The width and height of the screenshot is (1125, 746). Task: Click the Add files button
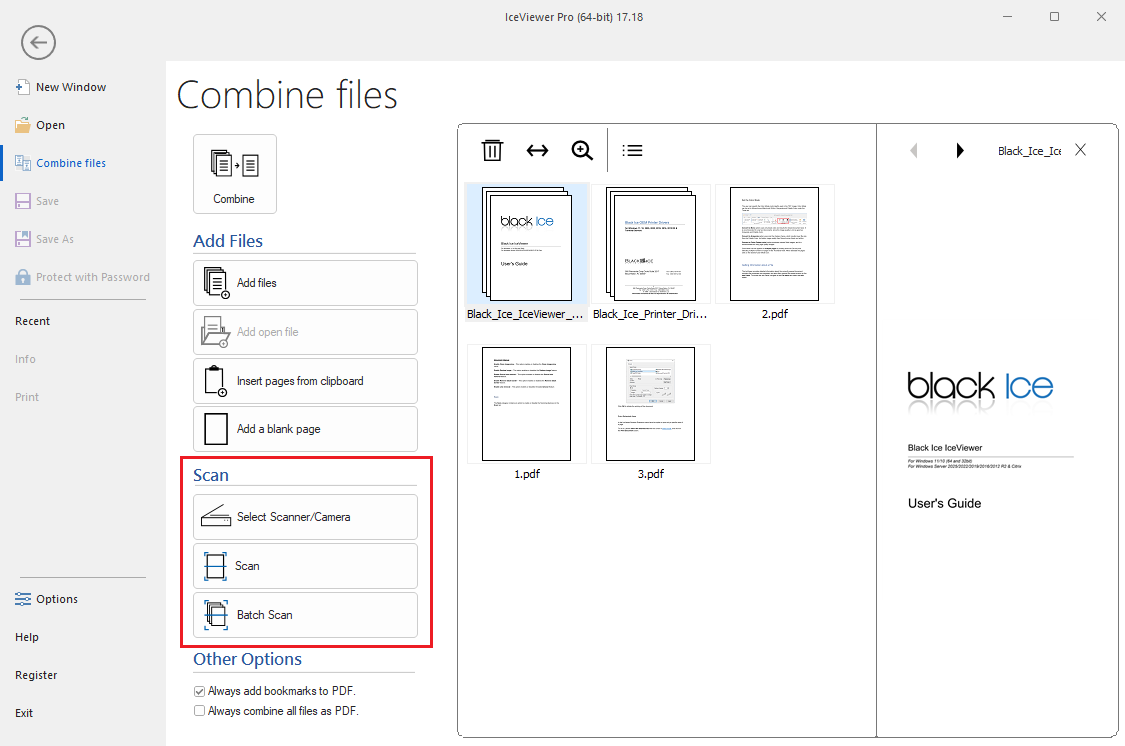[305, 283]
